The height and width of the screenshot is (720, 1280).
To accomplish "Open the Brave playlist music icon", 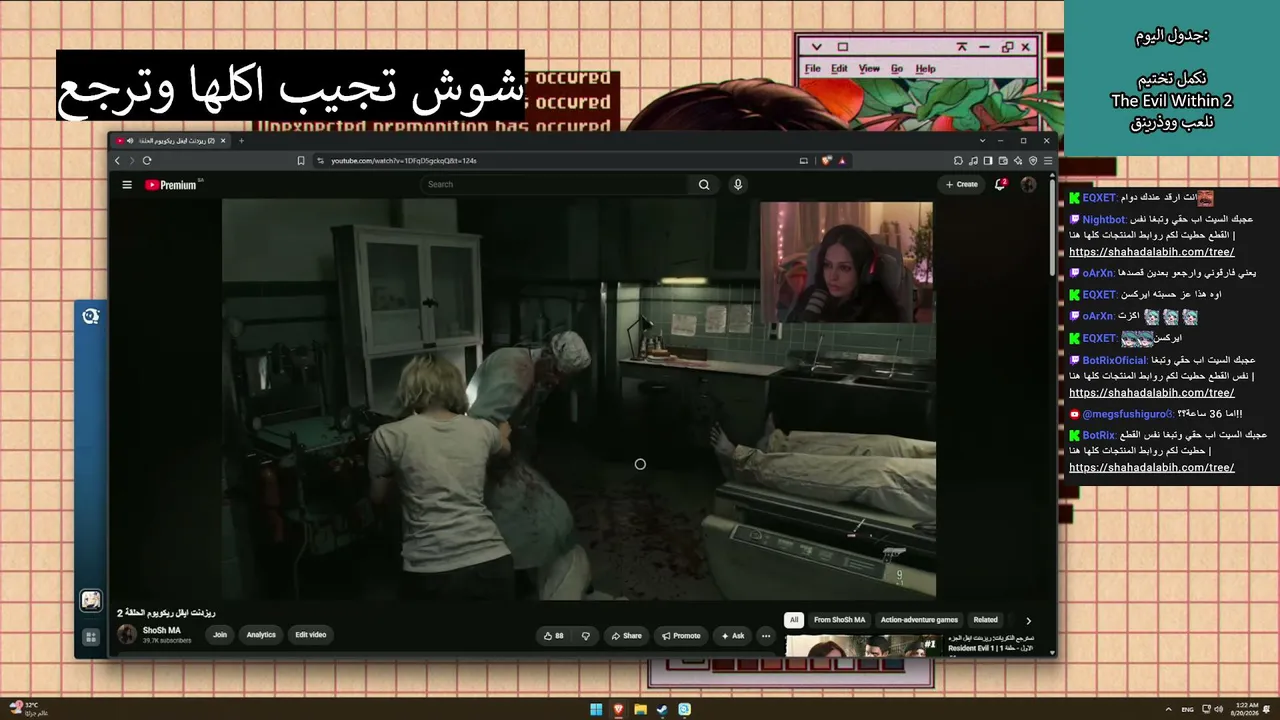I will coord(973,160).
